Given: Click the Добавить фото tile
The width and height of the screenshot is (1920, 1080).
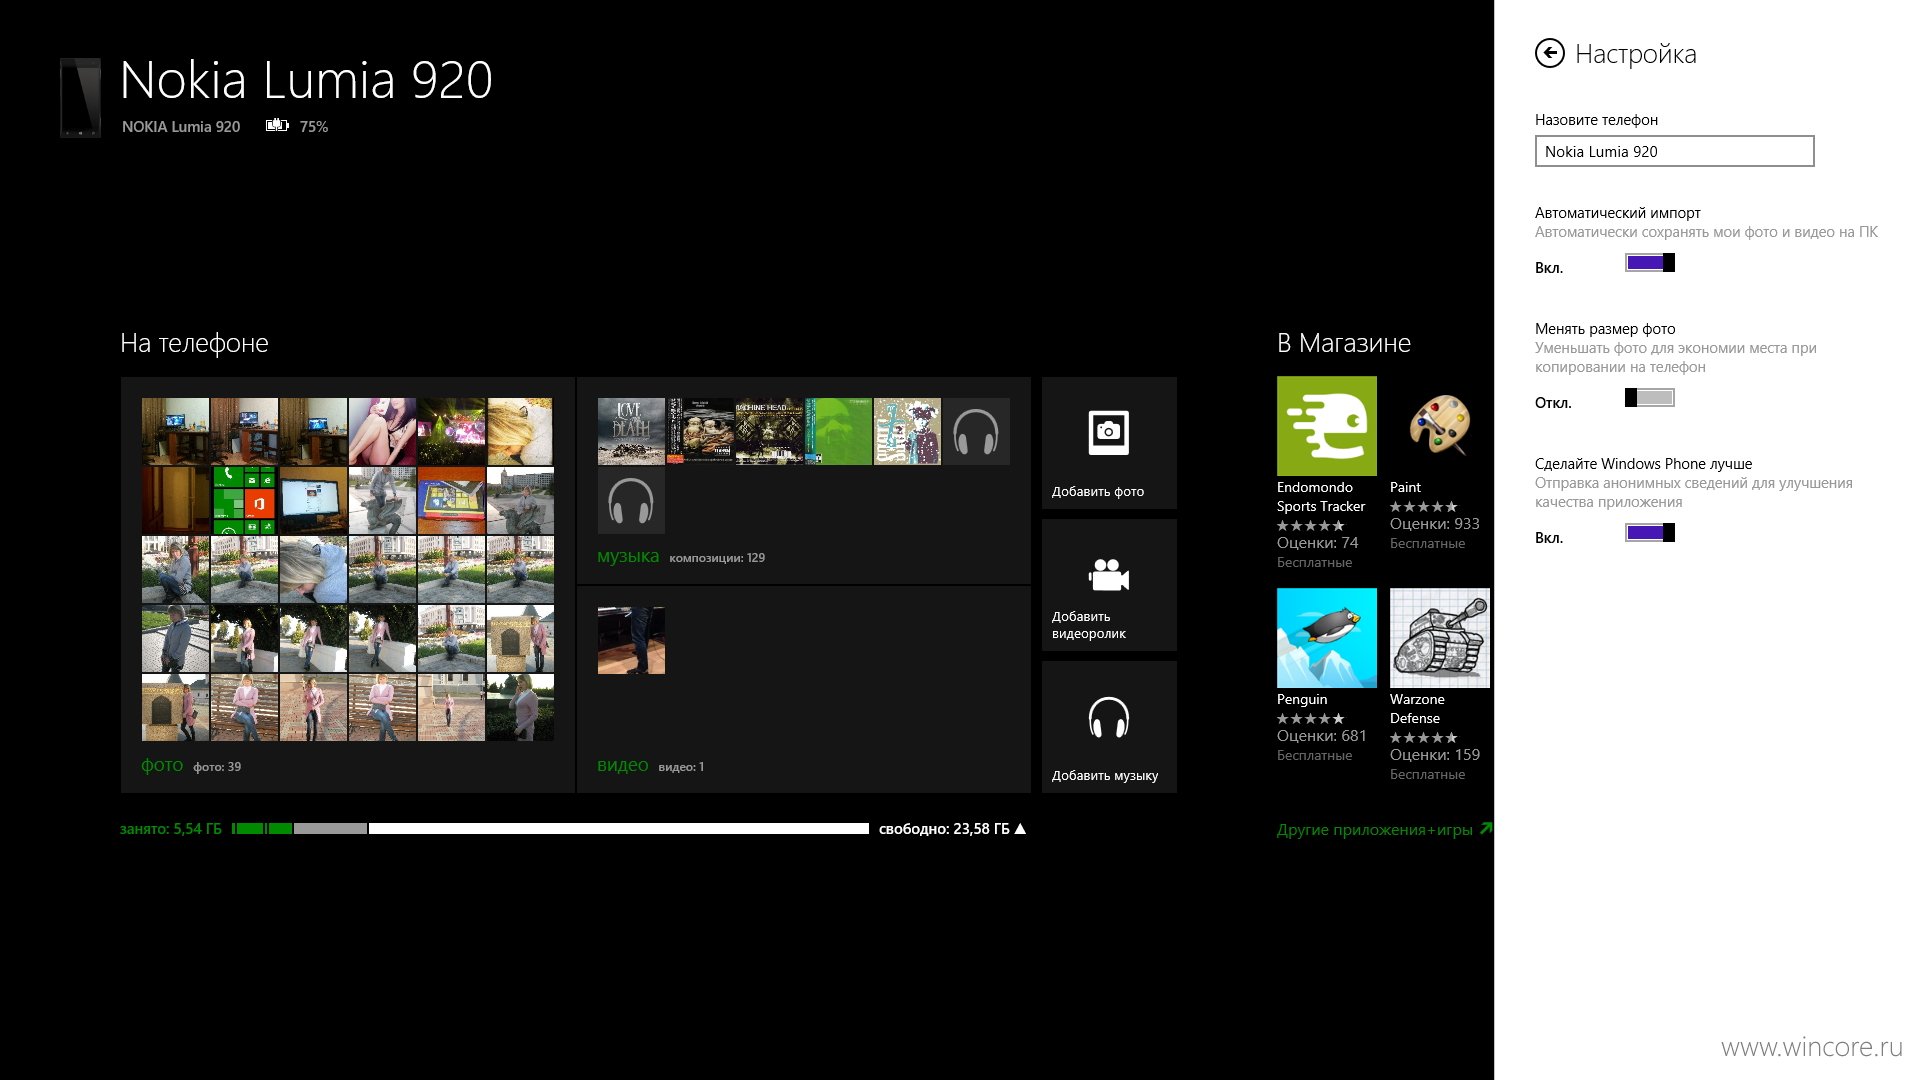Looking at the screenshot, I should tap(1109, 443).
